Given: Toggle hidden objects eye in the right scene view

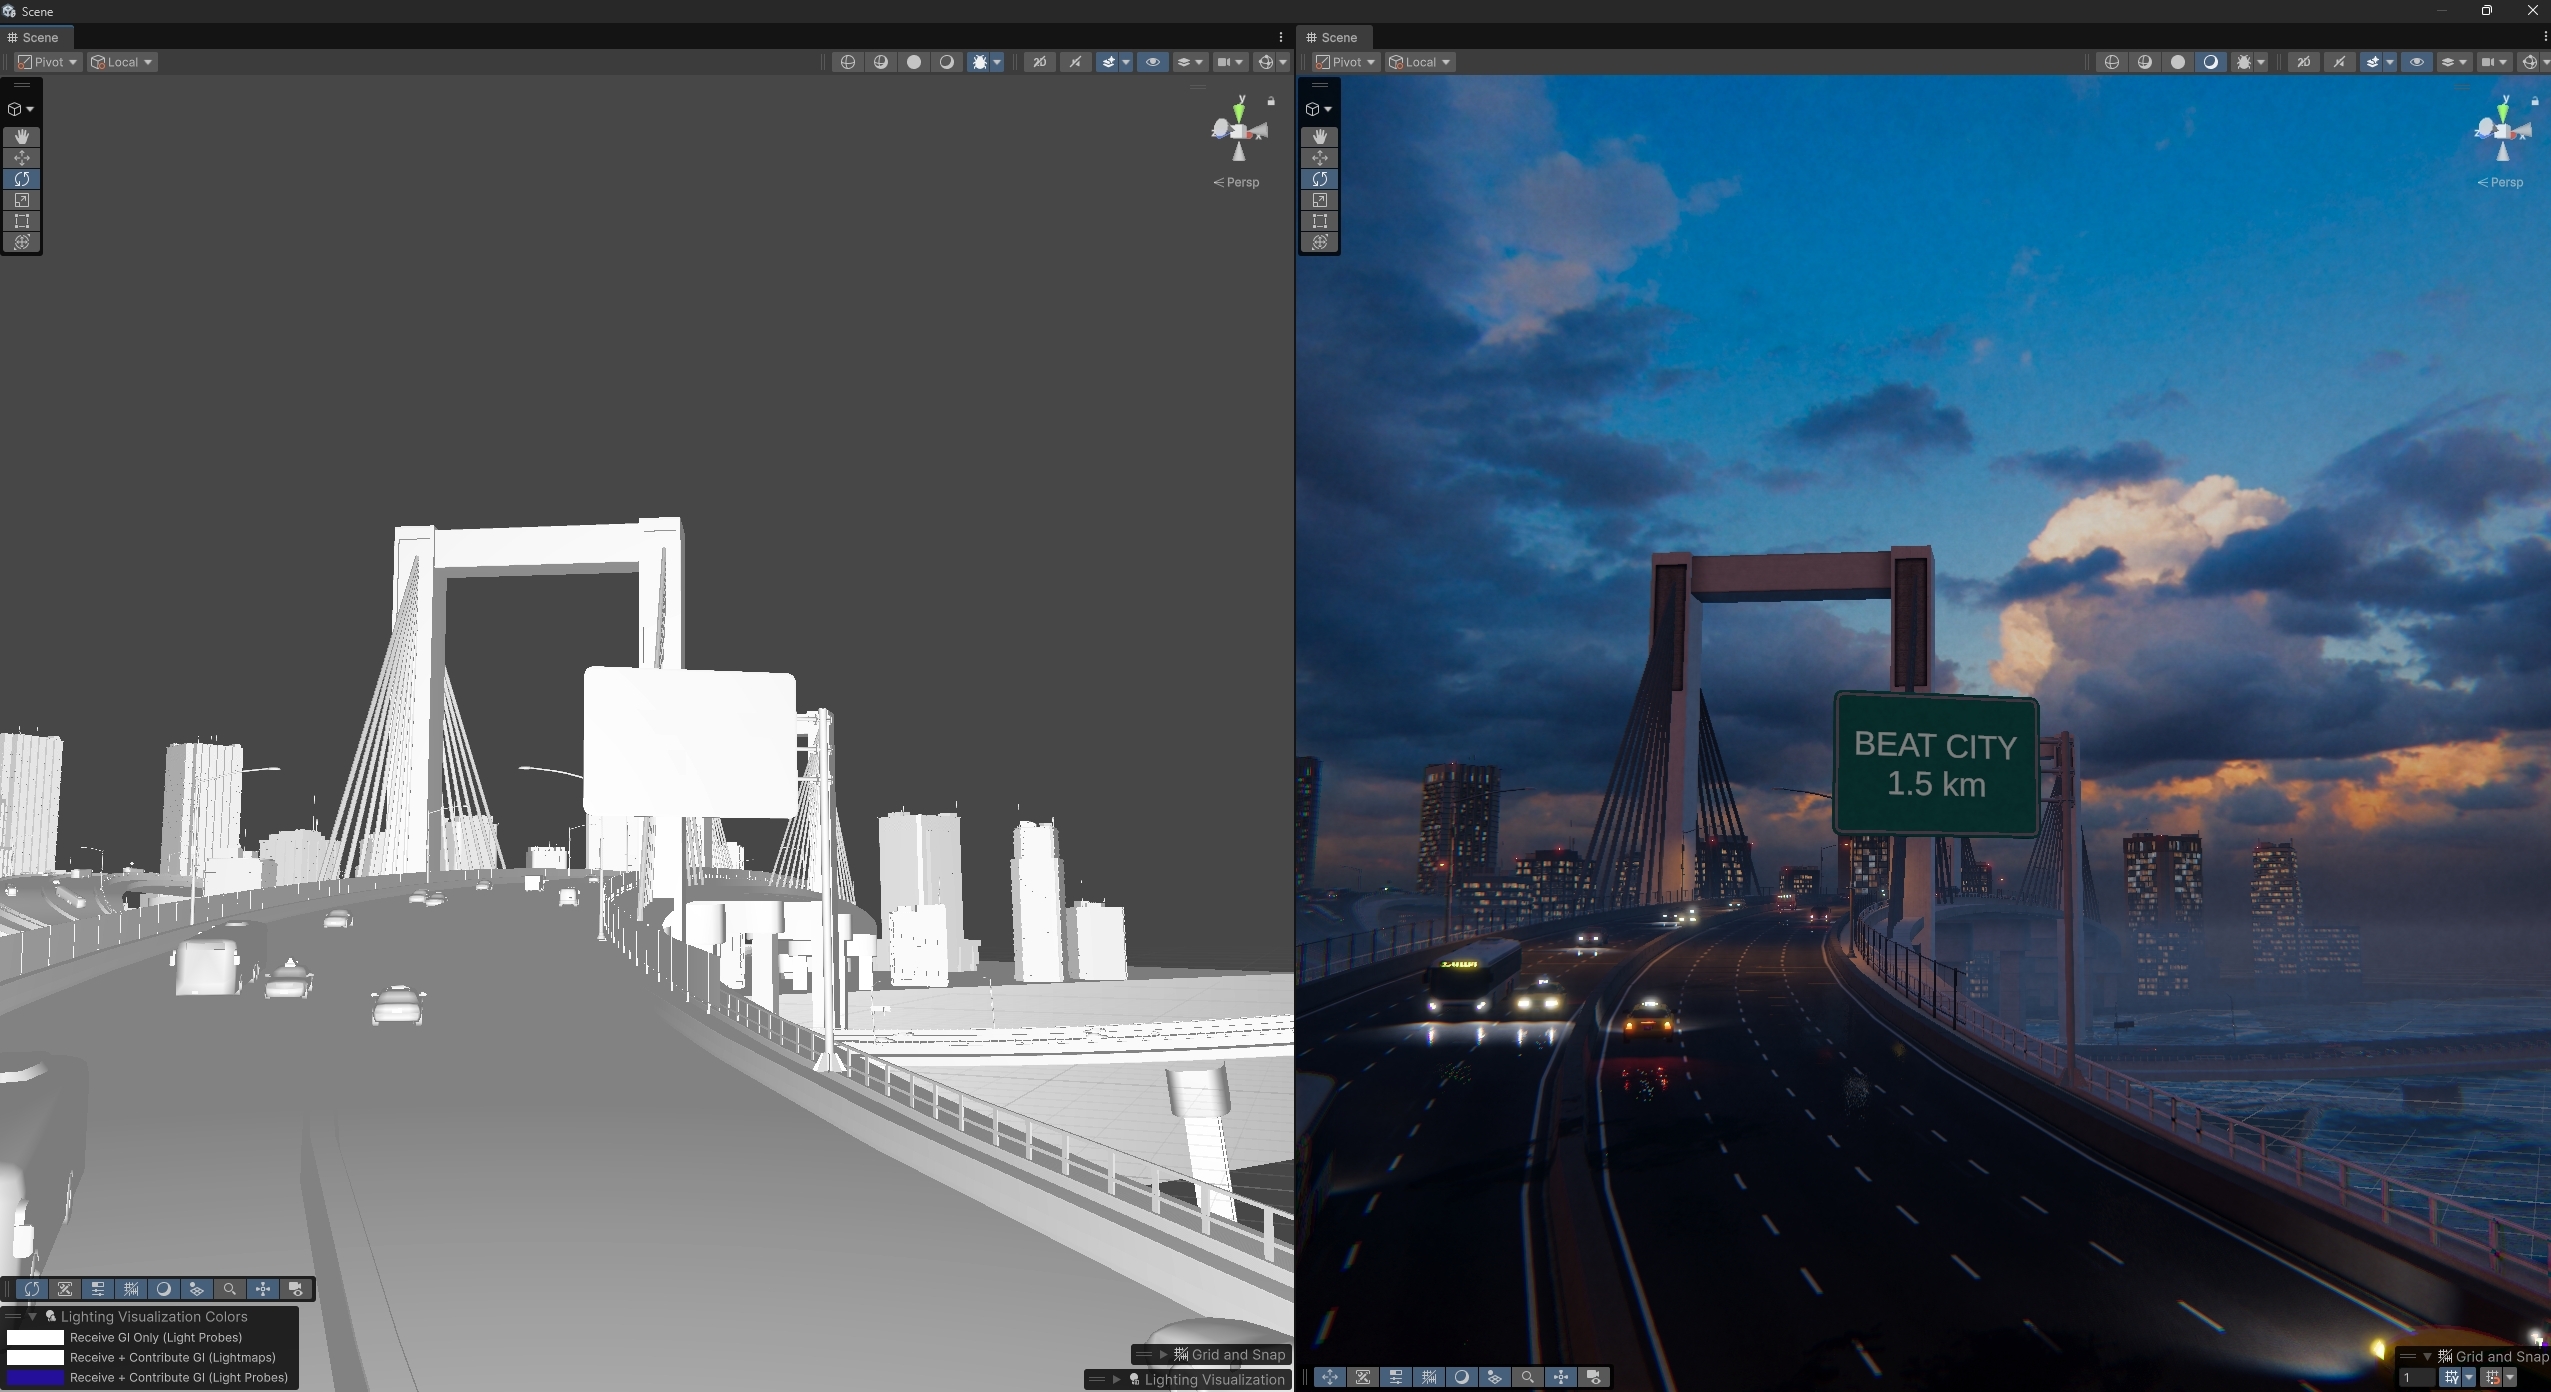Looking at the screenshot, I should [2416, 62].
